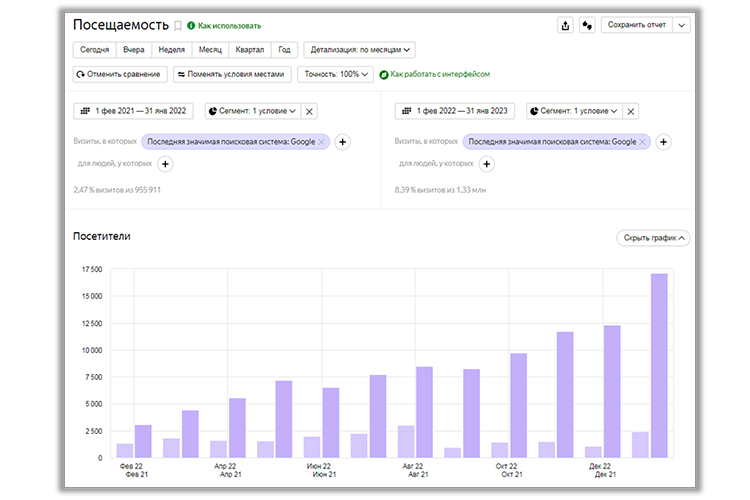750x500 pixels.
Task: Select the Неделя period tab
Action: 171,49
